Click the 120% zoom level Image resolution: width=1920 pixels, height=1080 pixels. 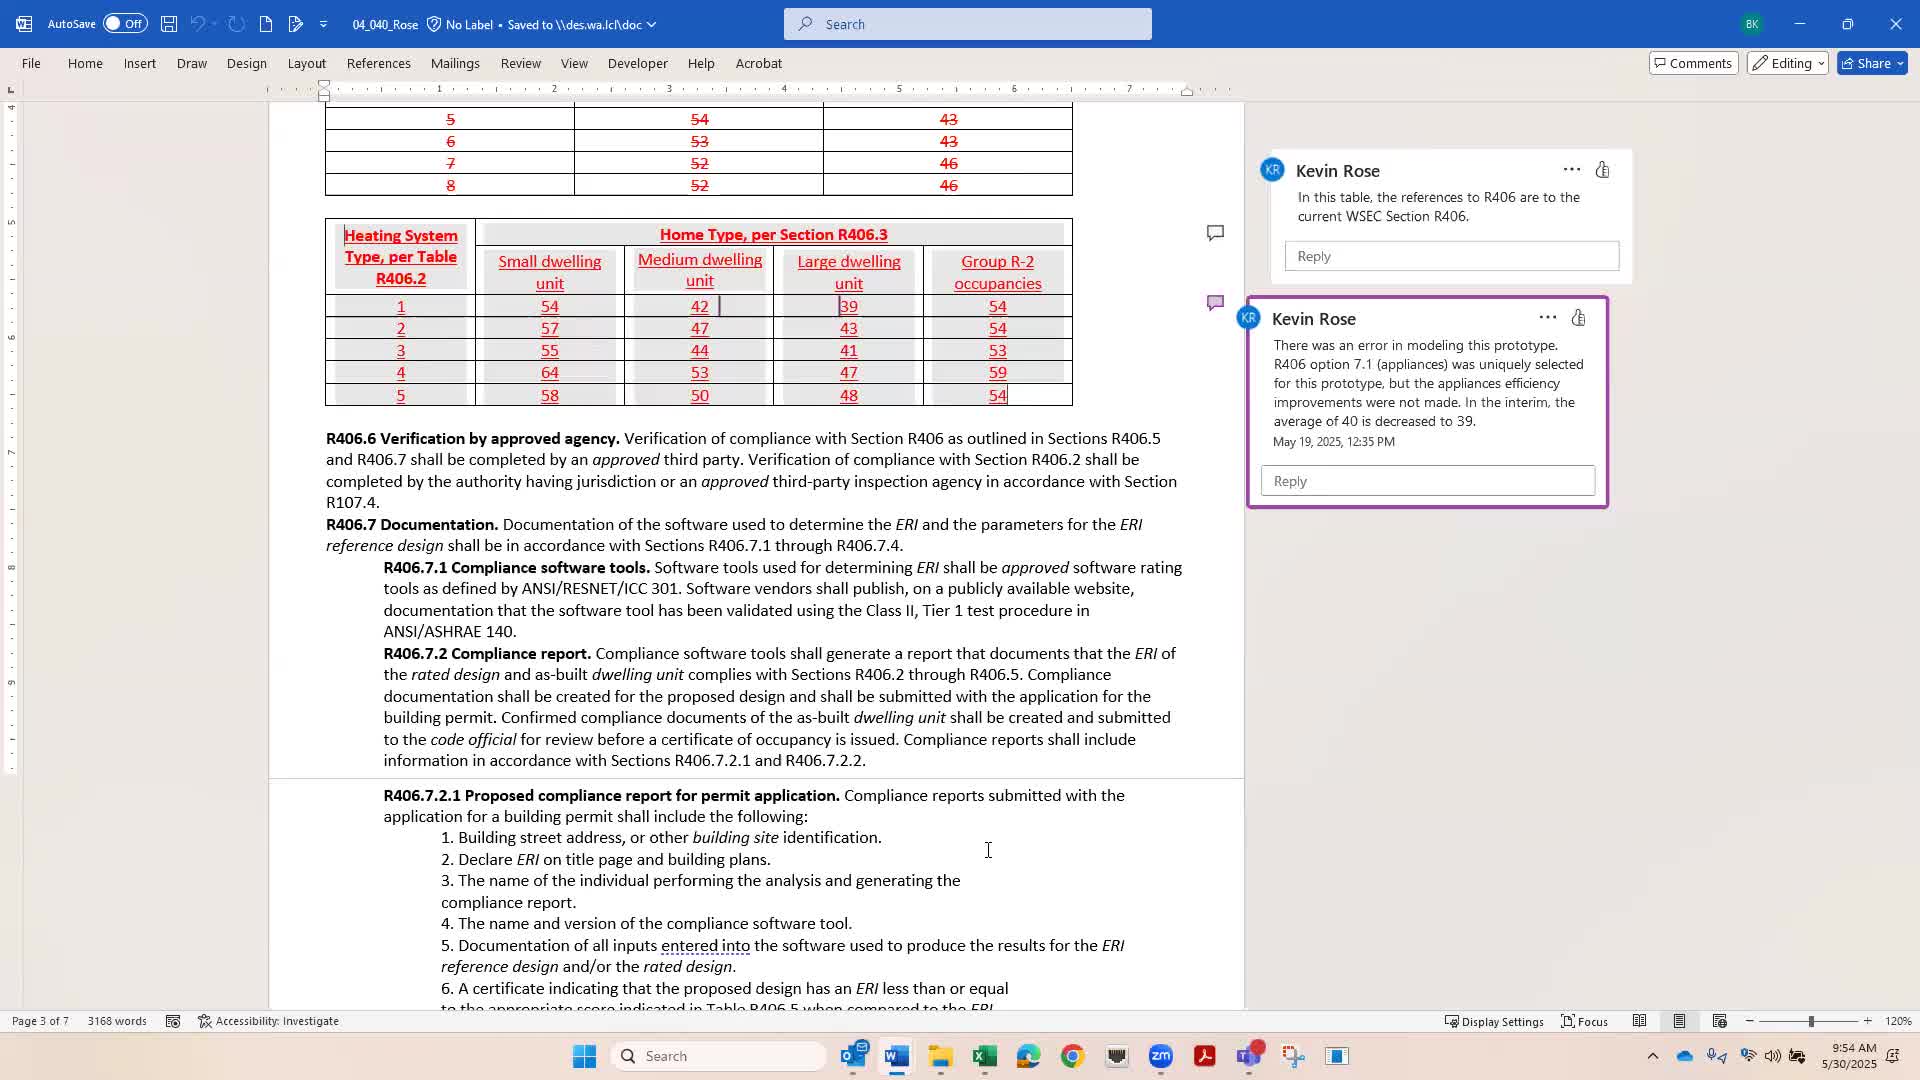pos(1898,1021)
